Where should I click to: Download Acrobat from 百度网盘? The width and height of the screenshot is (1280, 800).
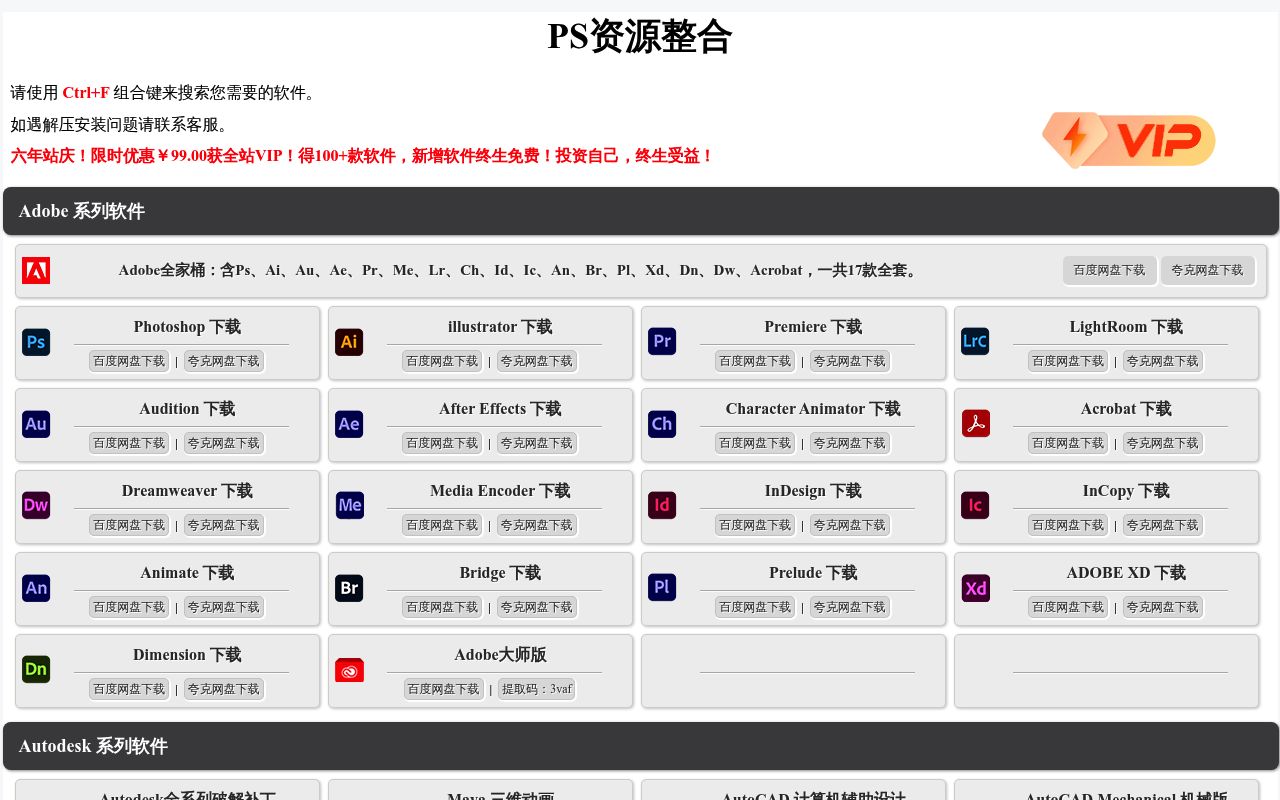tap(1068, 443)
